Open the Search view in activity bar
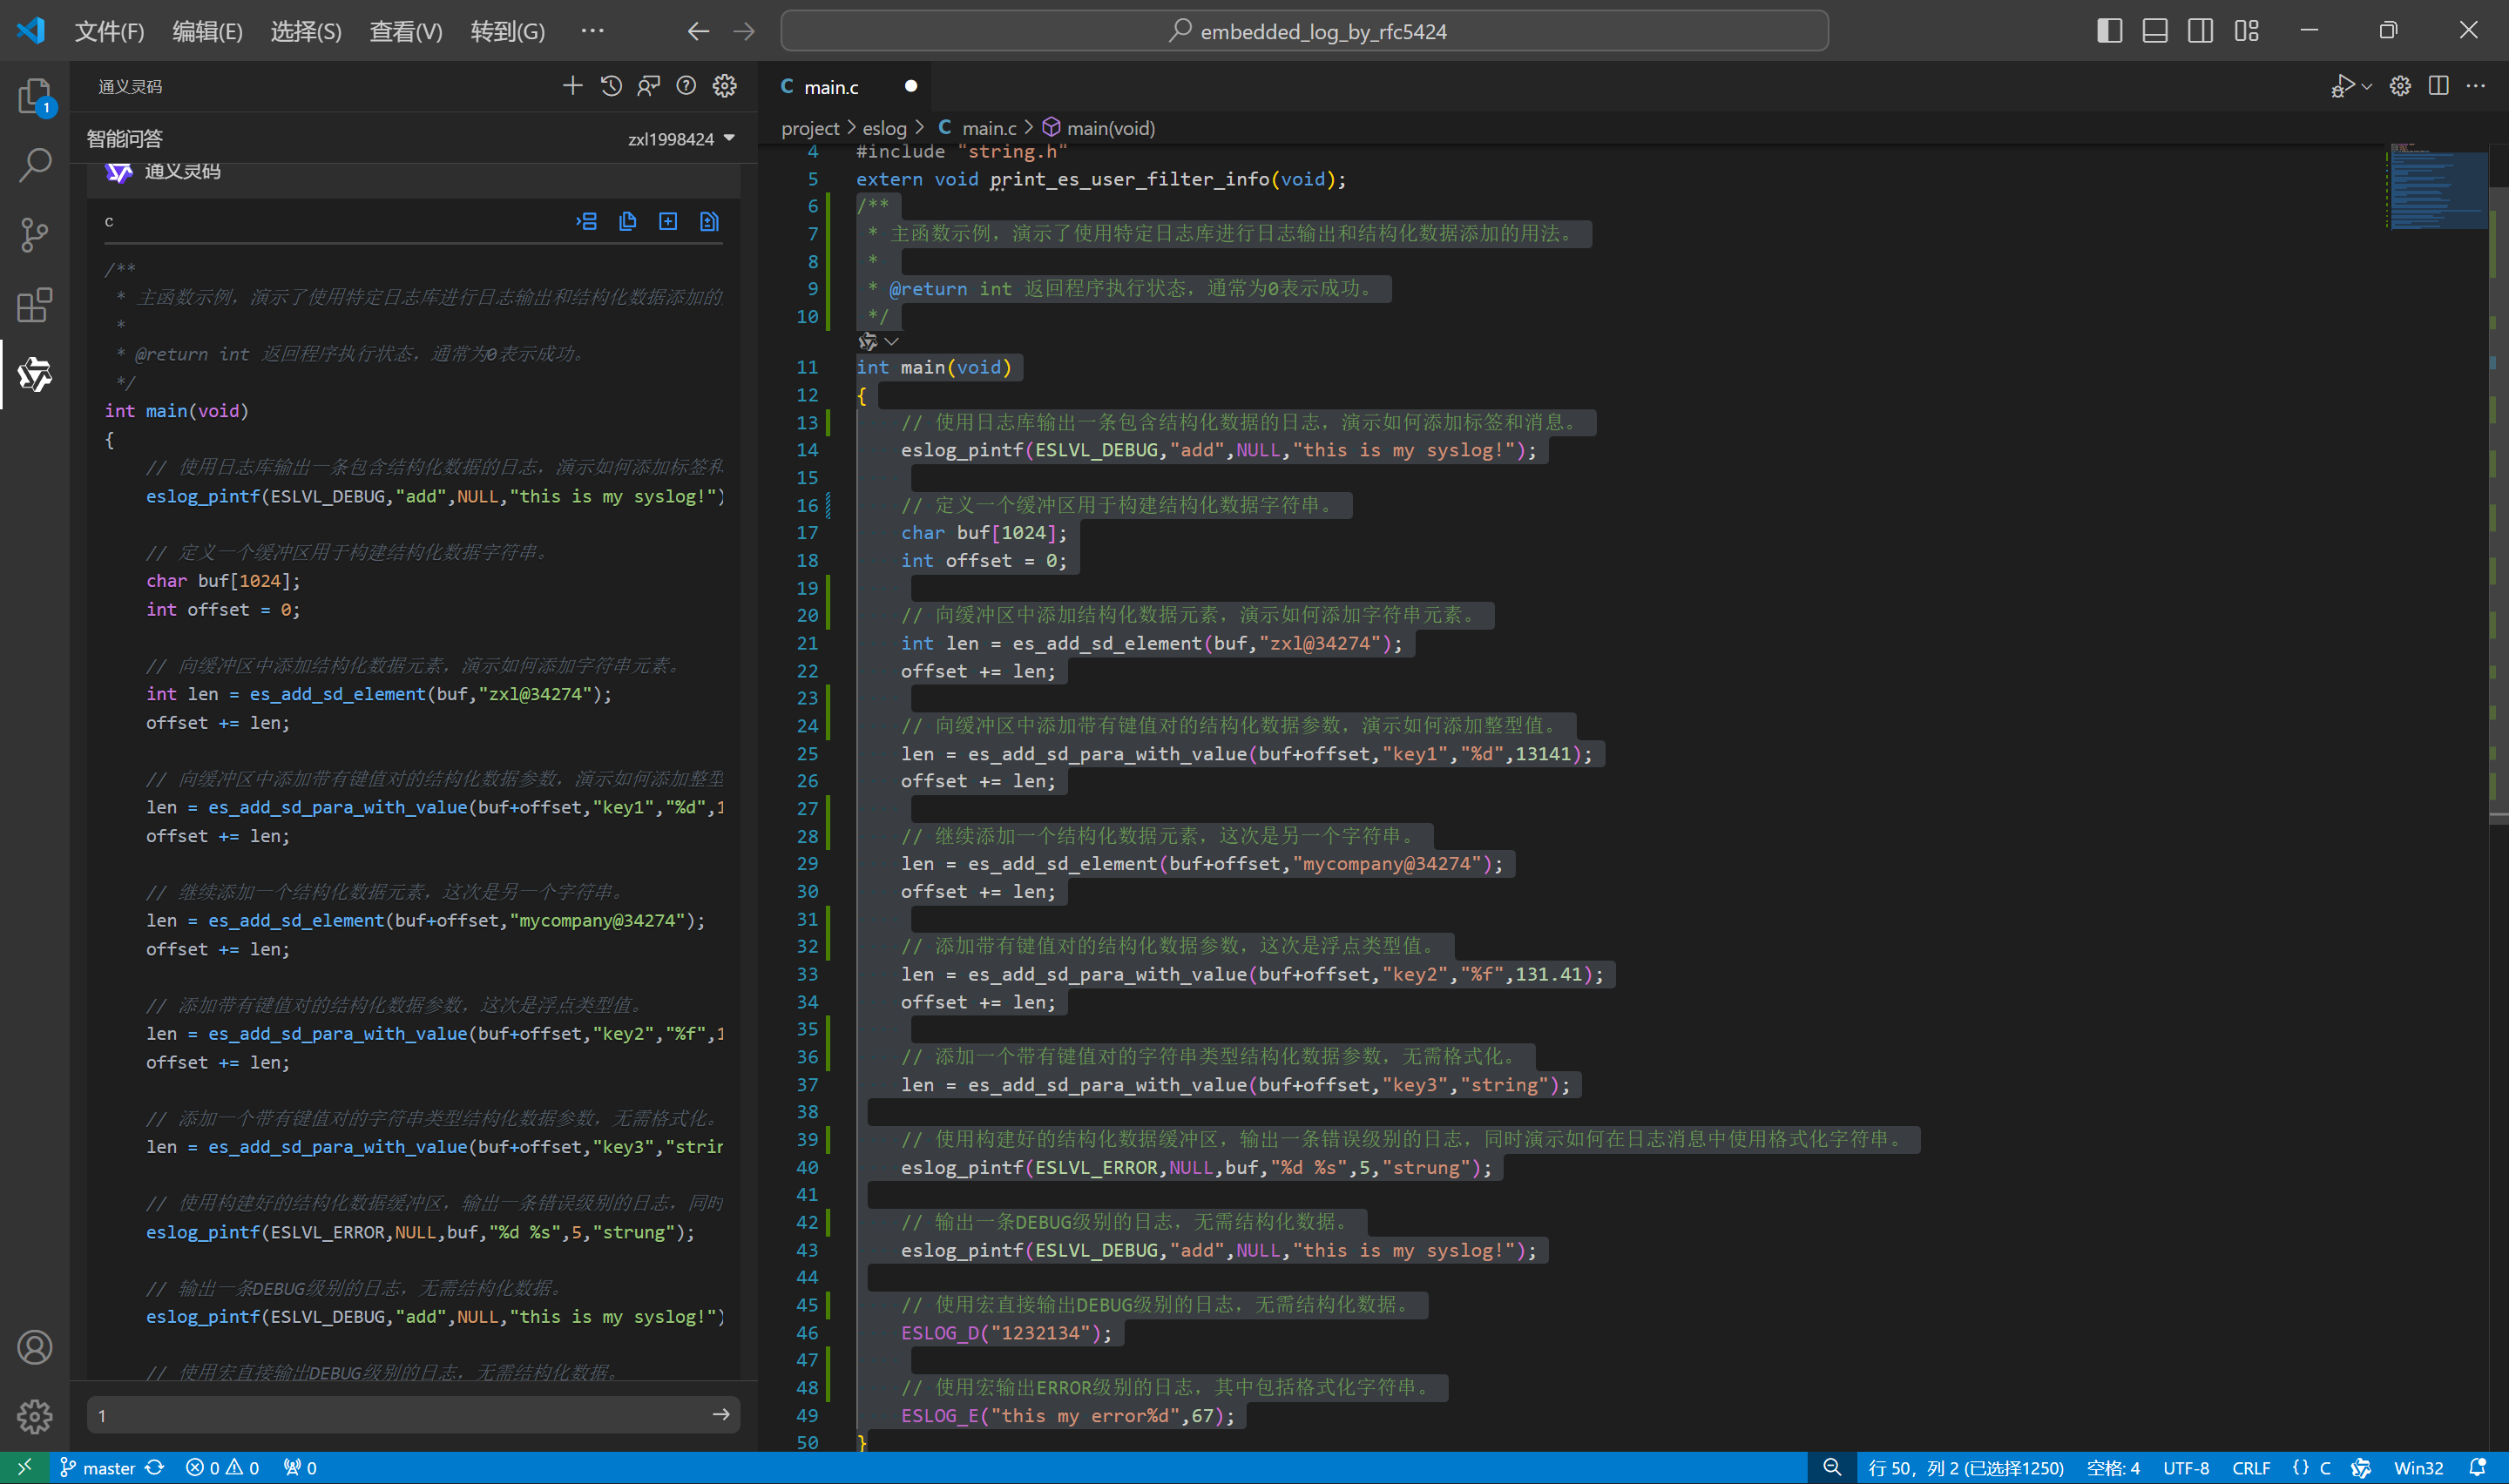Image resolution: width=2509 pixels, height=1484 pixels. tap(35, 165)
